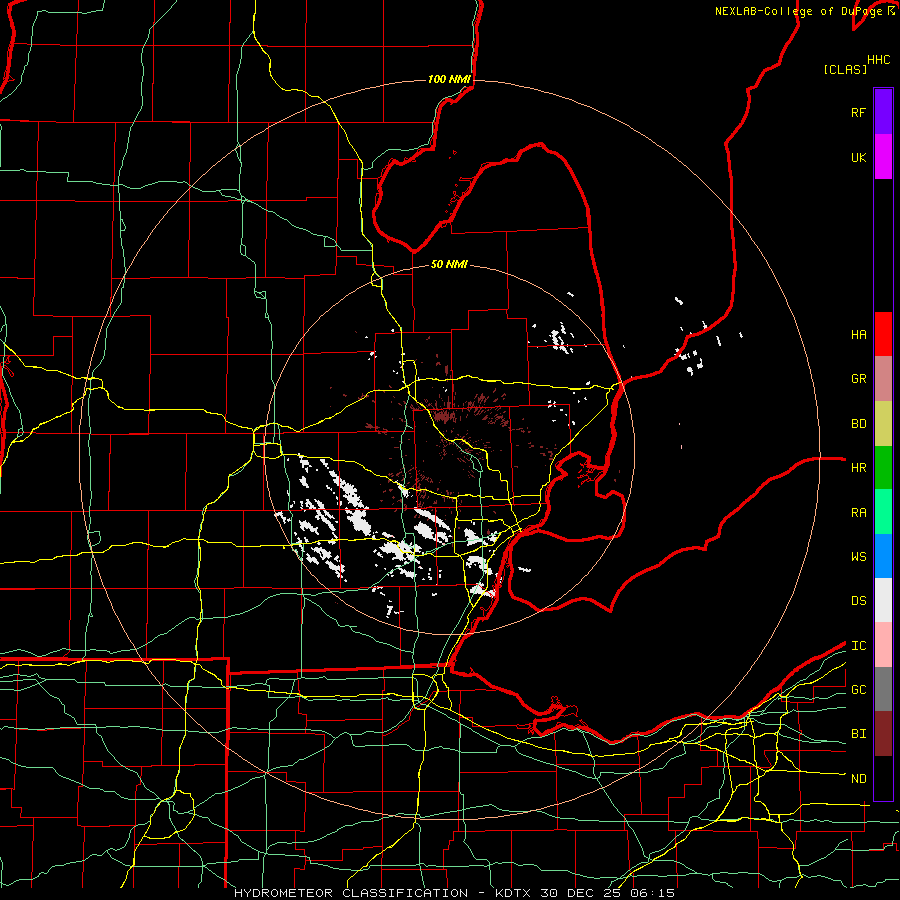Click the WS blue legend swatch
900x900 pixels.
[883, 556]
